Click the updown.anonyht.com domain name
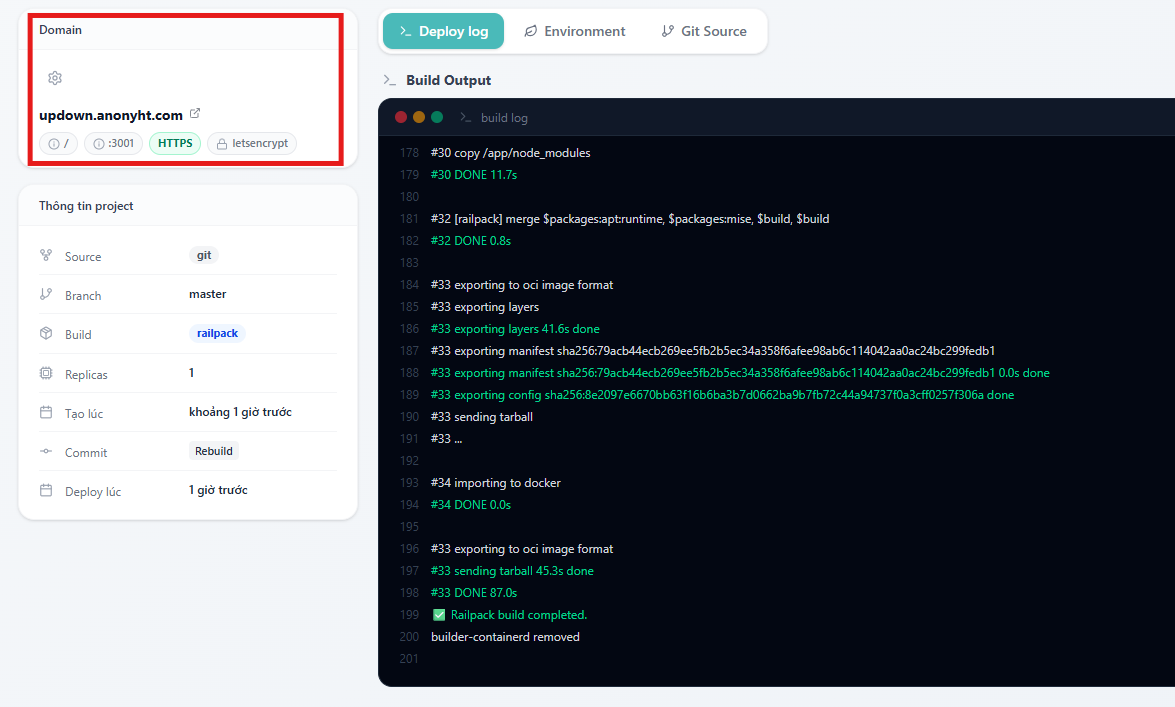Image resolution: width=1175 pixels, height=707 pixels. (111, 115)
